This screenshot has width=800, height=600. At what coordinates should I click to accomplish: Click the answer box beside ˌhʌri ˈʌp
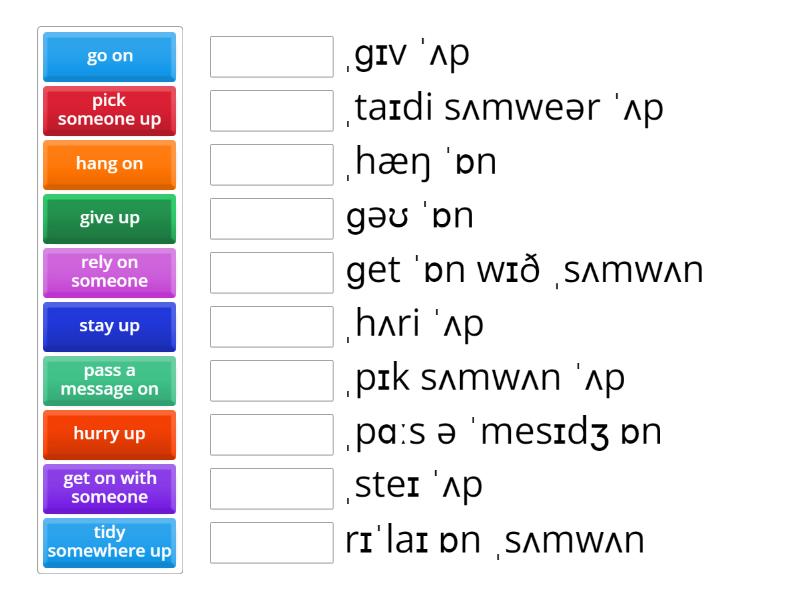[x=271, y=324]
